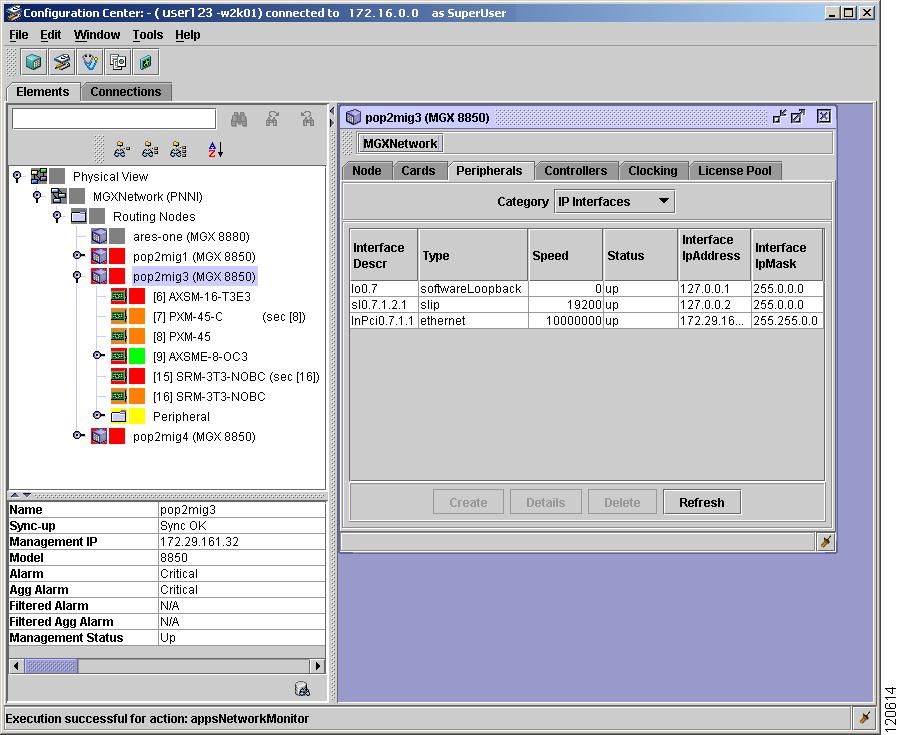Viewport: 899px width, 735px height.
Task: Expand the pop2mig1 (MGX 8850) node
Action: (x=79, y=256)
